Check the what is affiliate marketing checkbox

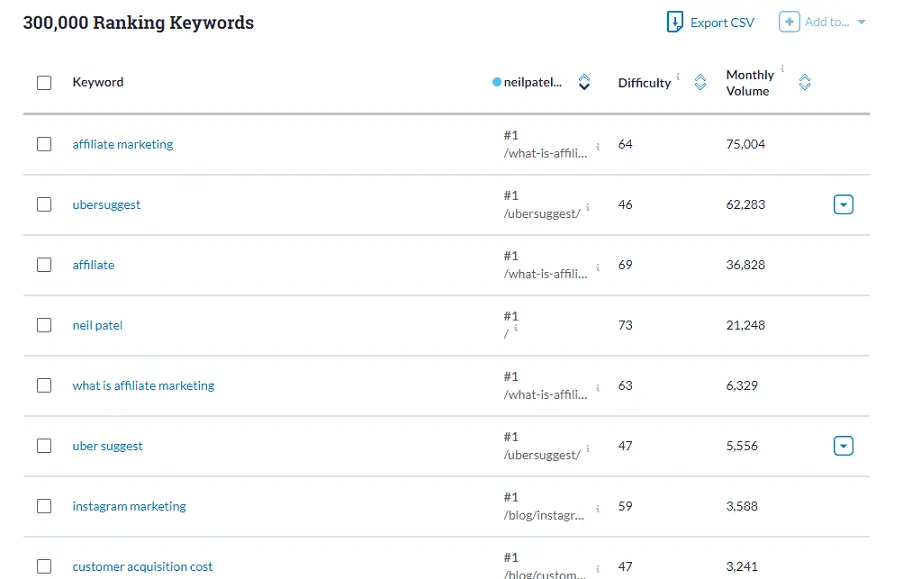44,385
